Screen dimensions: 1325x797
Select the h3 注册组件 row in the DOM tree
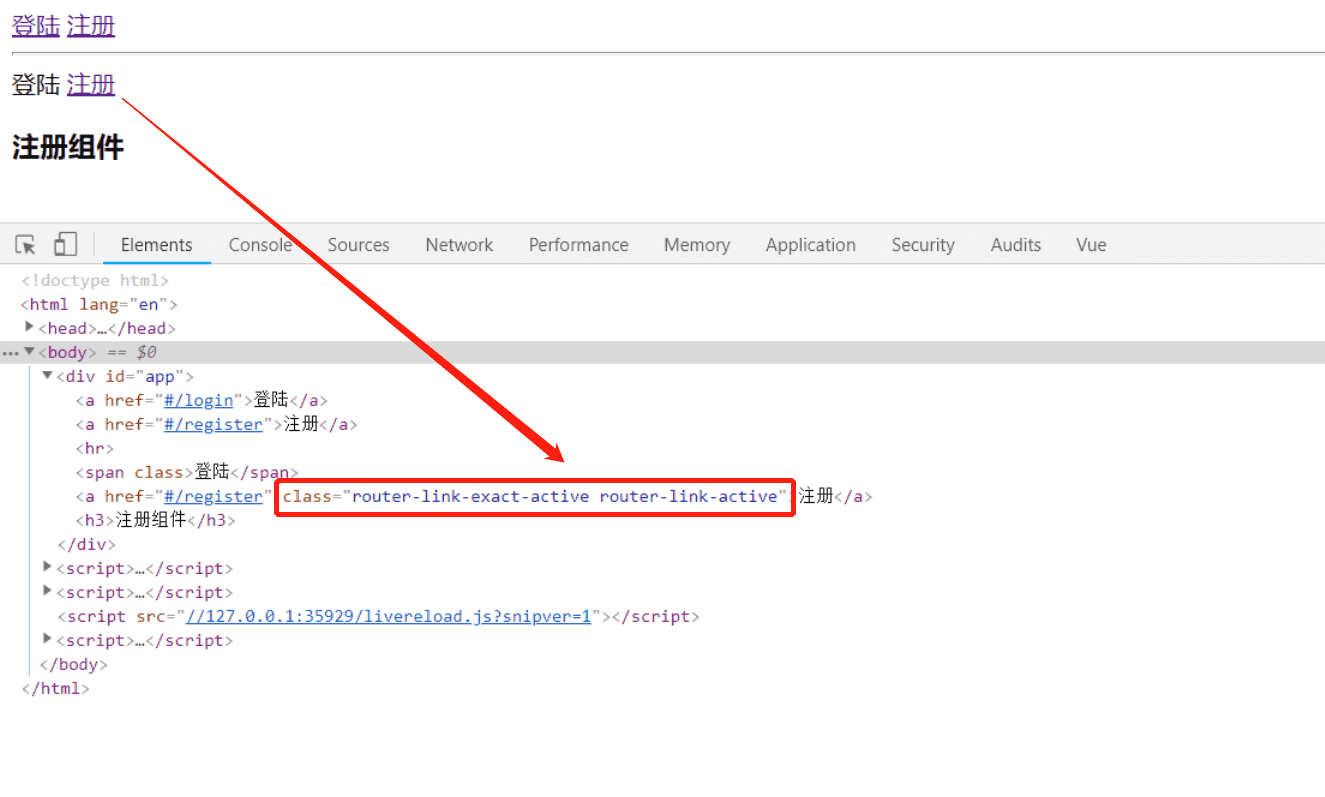[x=156, y=520]
